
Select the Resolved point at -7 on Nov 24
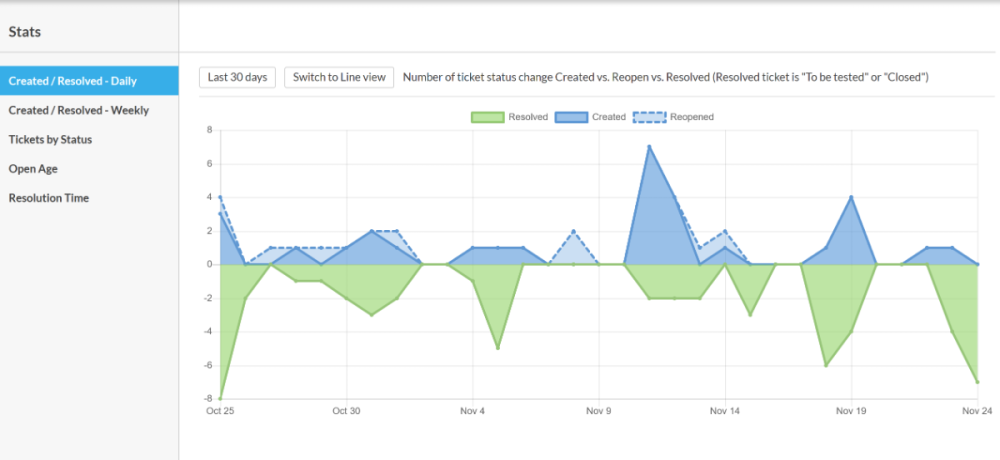[977, 382]
